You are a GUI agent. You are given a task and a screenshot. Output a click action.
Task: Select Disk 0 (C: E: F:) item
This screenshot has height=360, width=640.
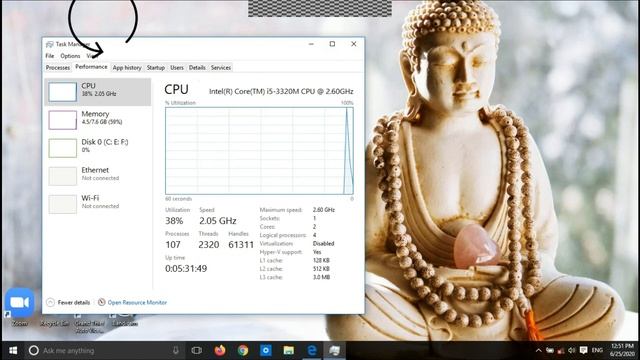point(98,148)
